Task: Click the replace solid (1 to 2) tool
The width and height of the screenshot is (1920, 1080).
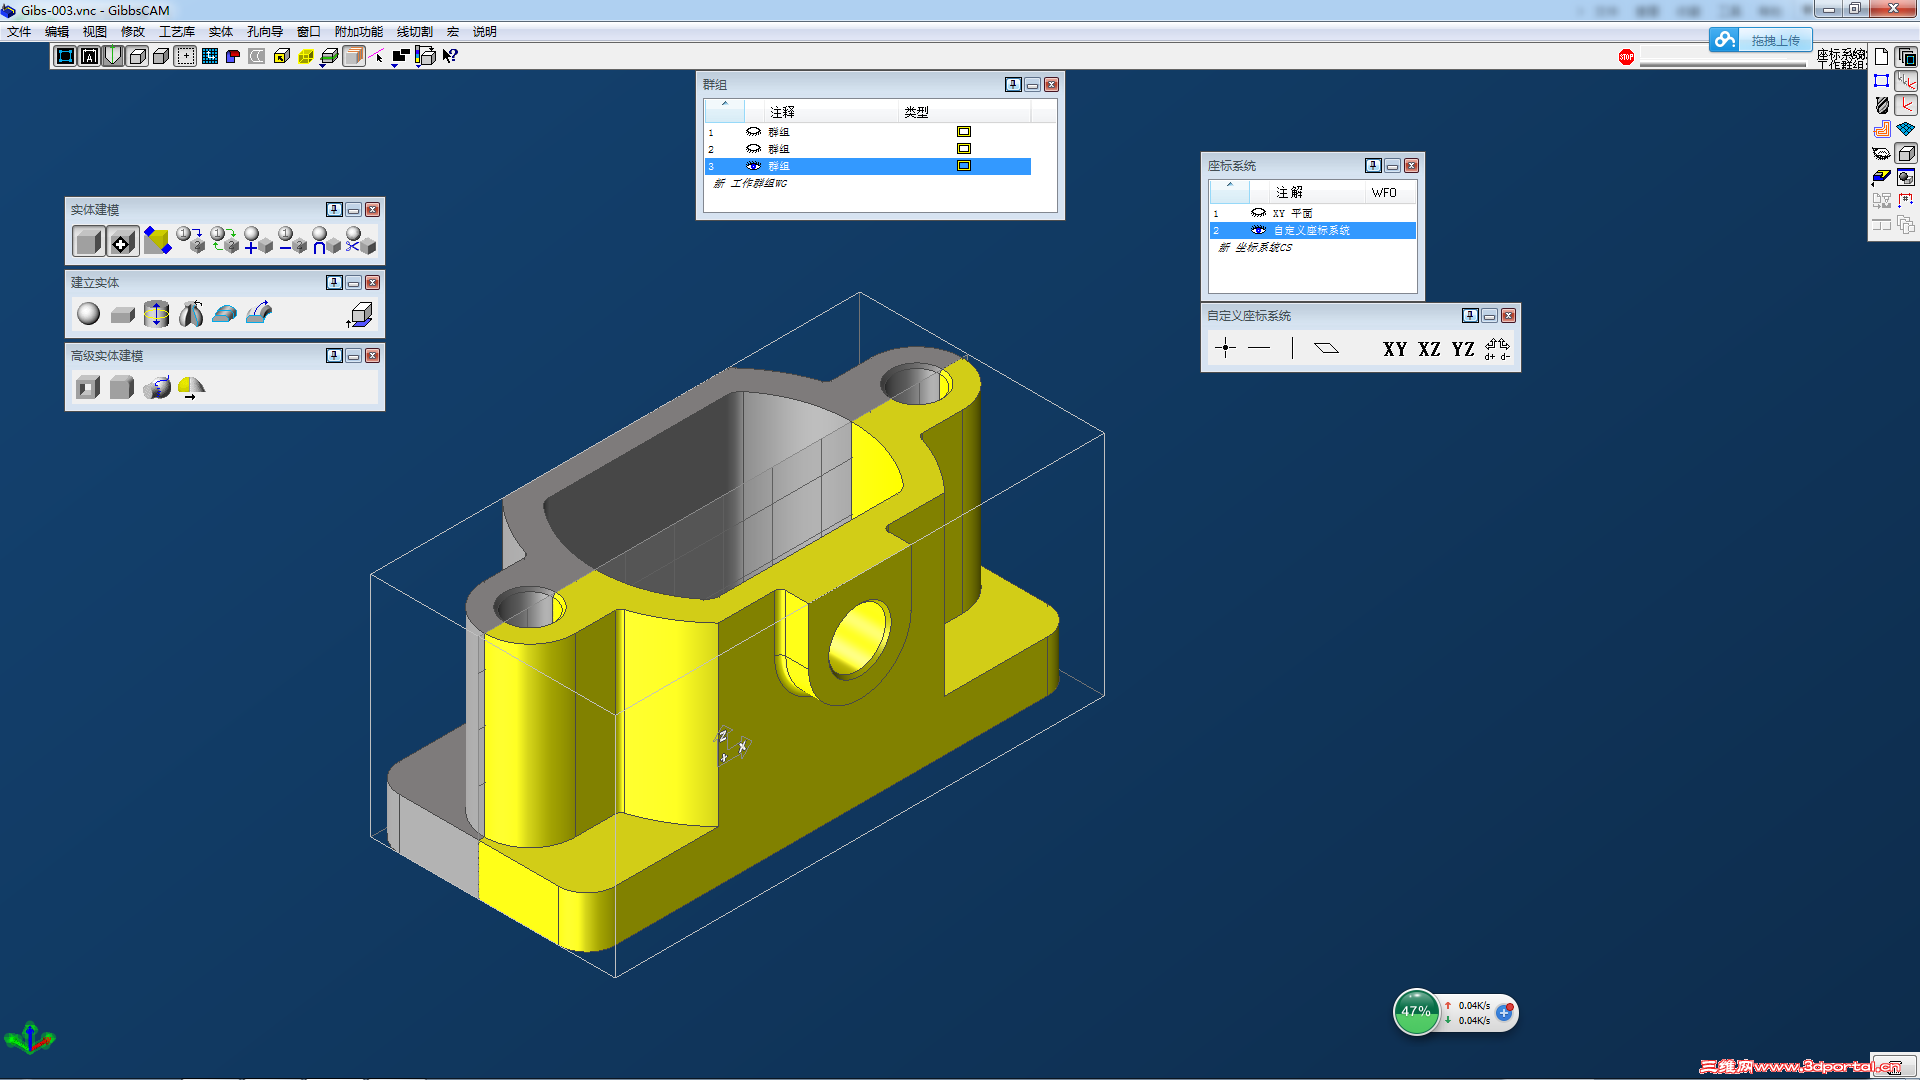Action: [190, 240]
